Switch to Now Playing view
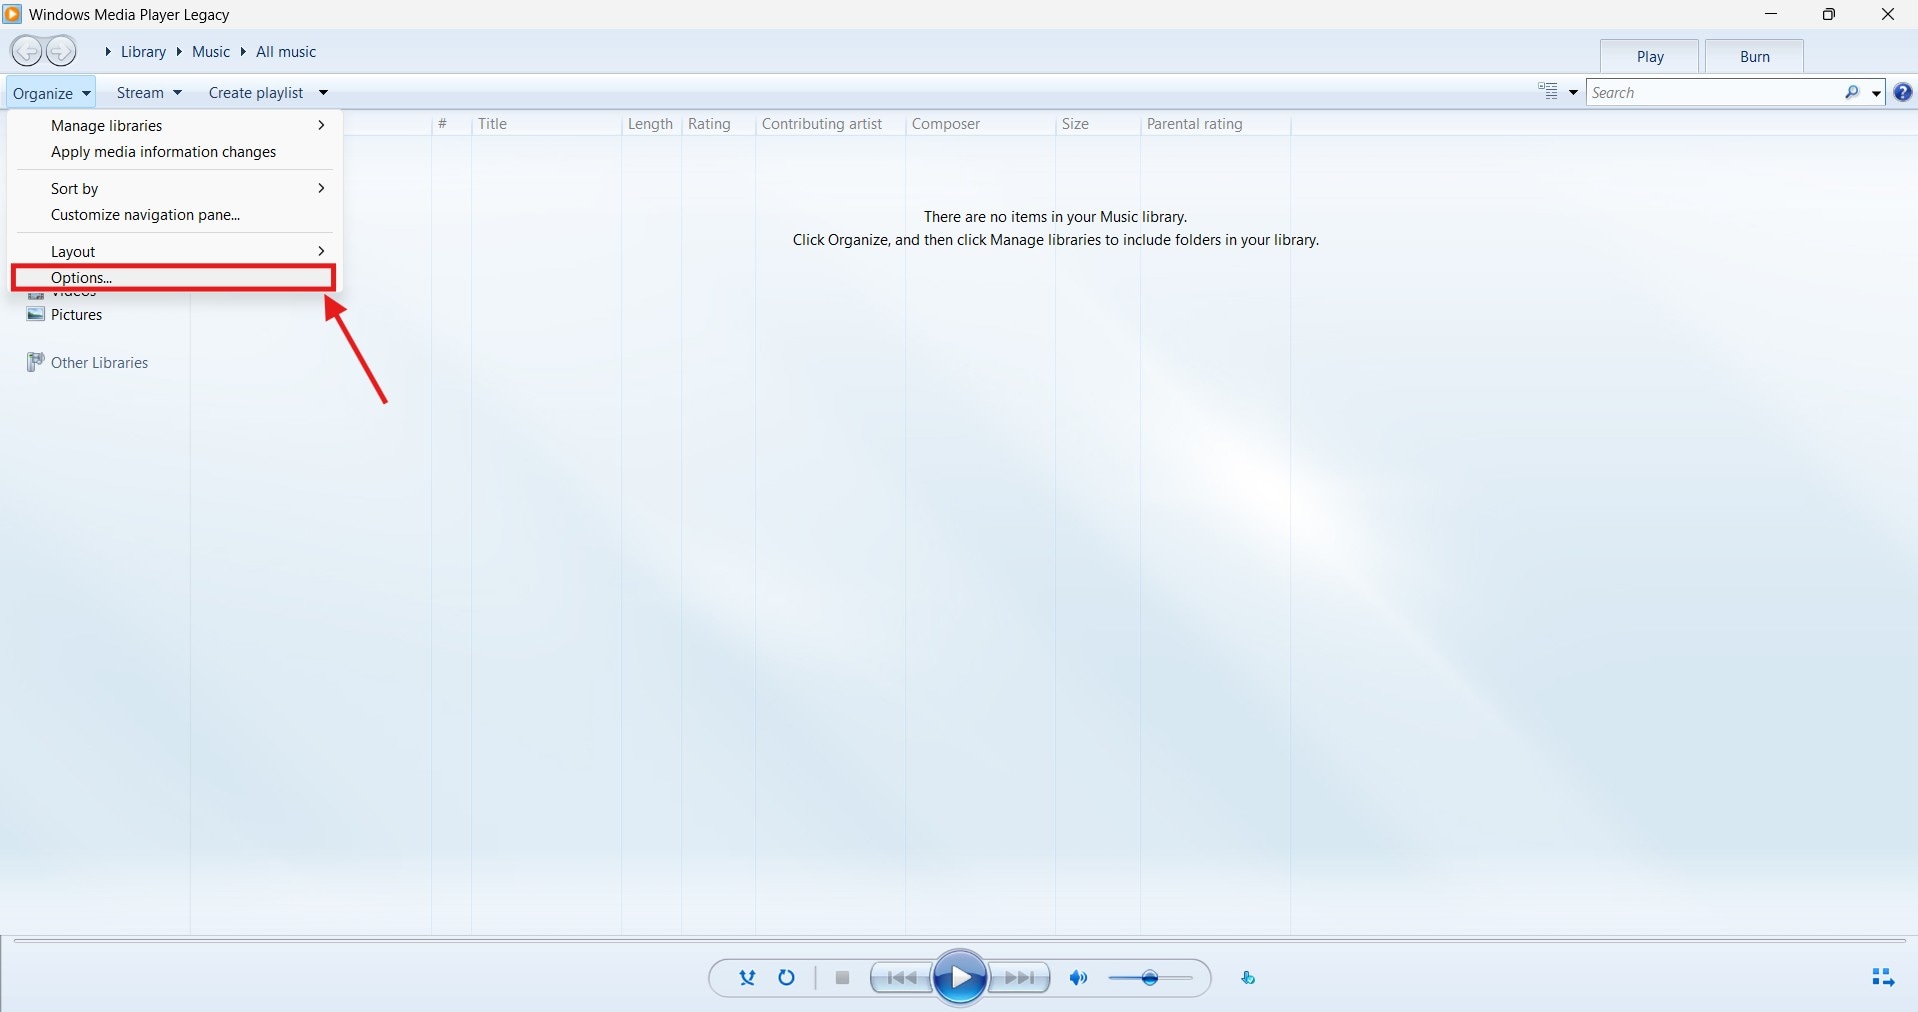Screen dimensions: 1918x1012 [1883, 978]
